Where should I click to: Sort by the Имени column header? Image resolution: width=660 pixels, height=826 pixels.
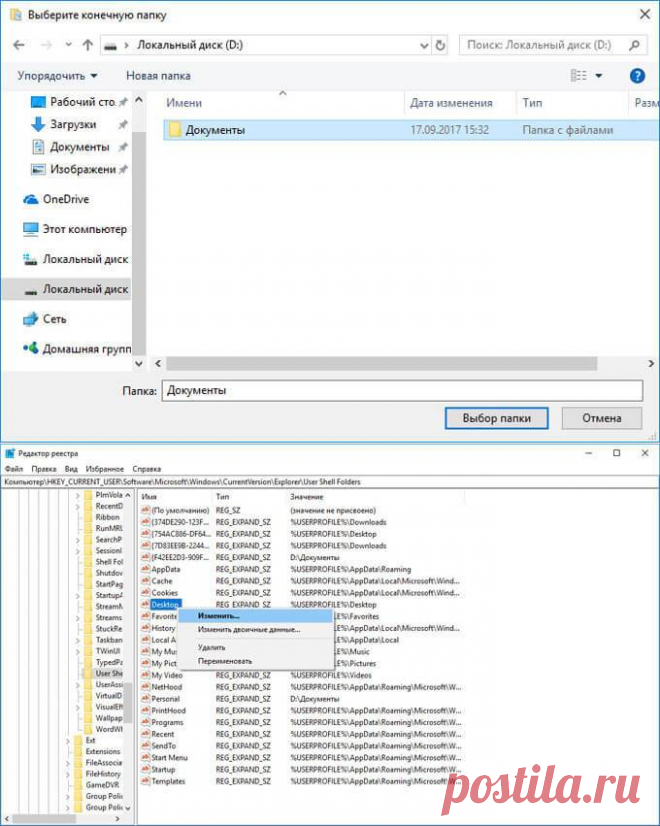coord(184,103)
